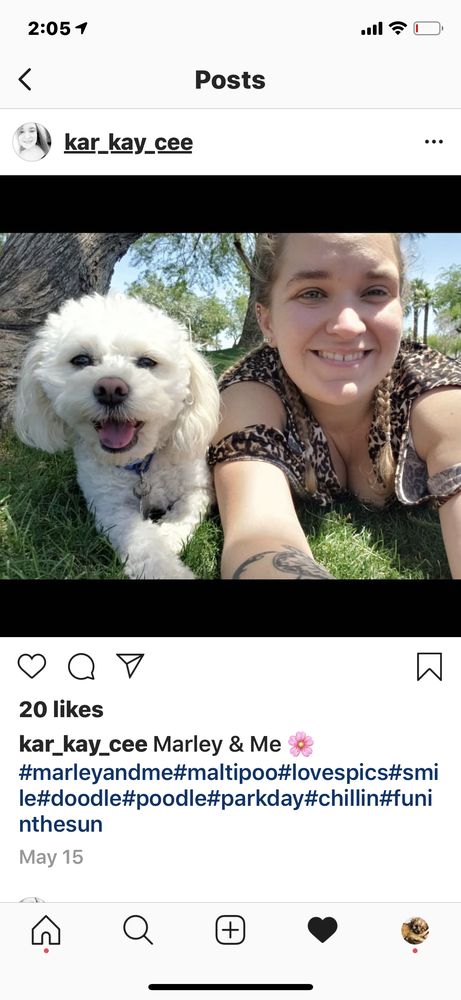Open the Search tab magnifier
Screen dimensions: 461x1000
(x=138, y=930)
